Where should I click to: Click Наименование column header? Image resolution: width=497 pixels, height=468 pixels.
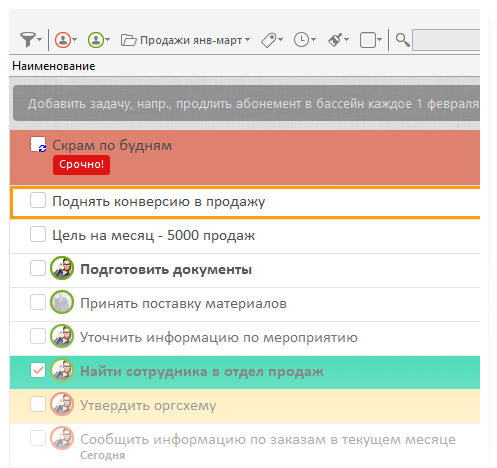click(x=54, y=66)
